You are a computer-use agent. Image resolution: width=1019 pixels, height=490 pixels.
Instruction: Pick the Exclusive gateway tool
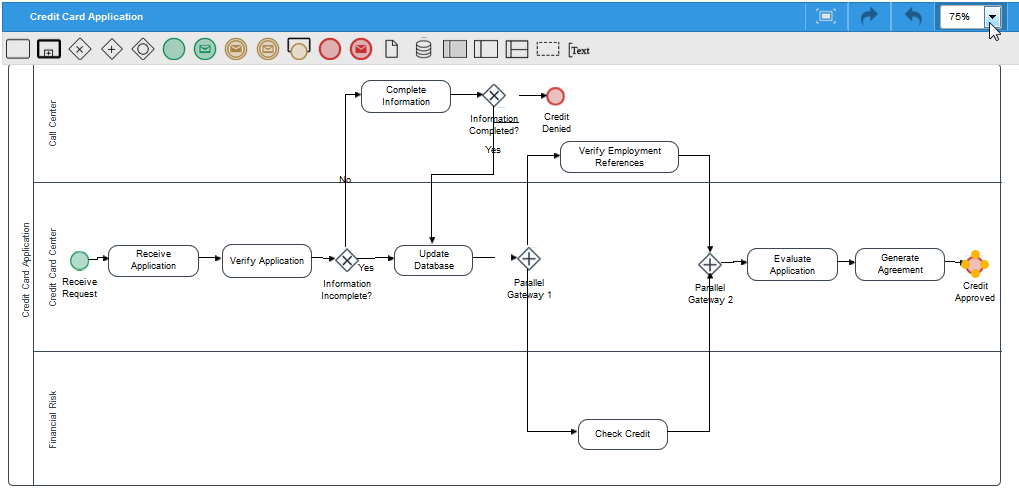[80, 49]
